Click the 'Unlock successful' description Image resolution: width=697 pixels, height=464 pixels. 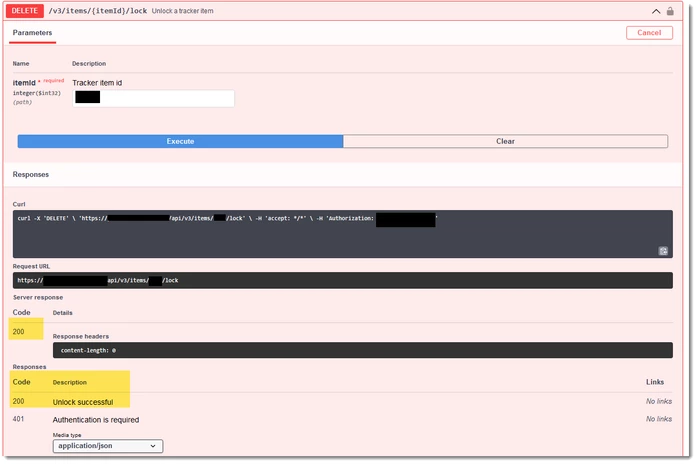pos(83,402)
